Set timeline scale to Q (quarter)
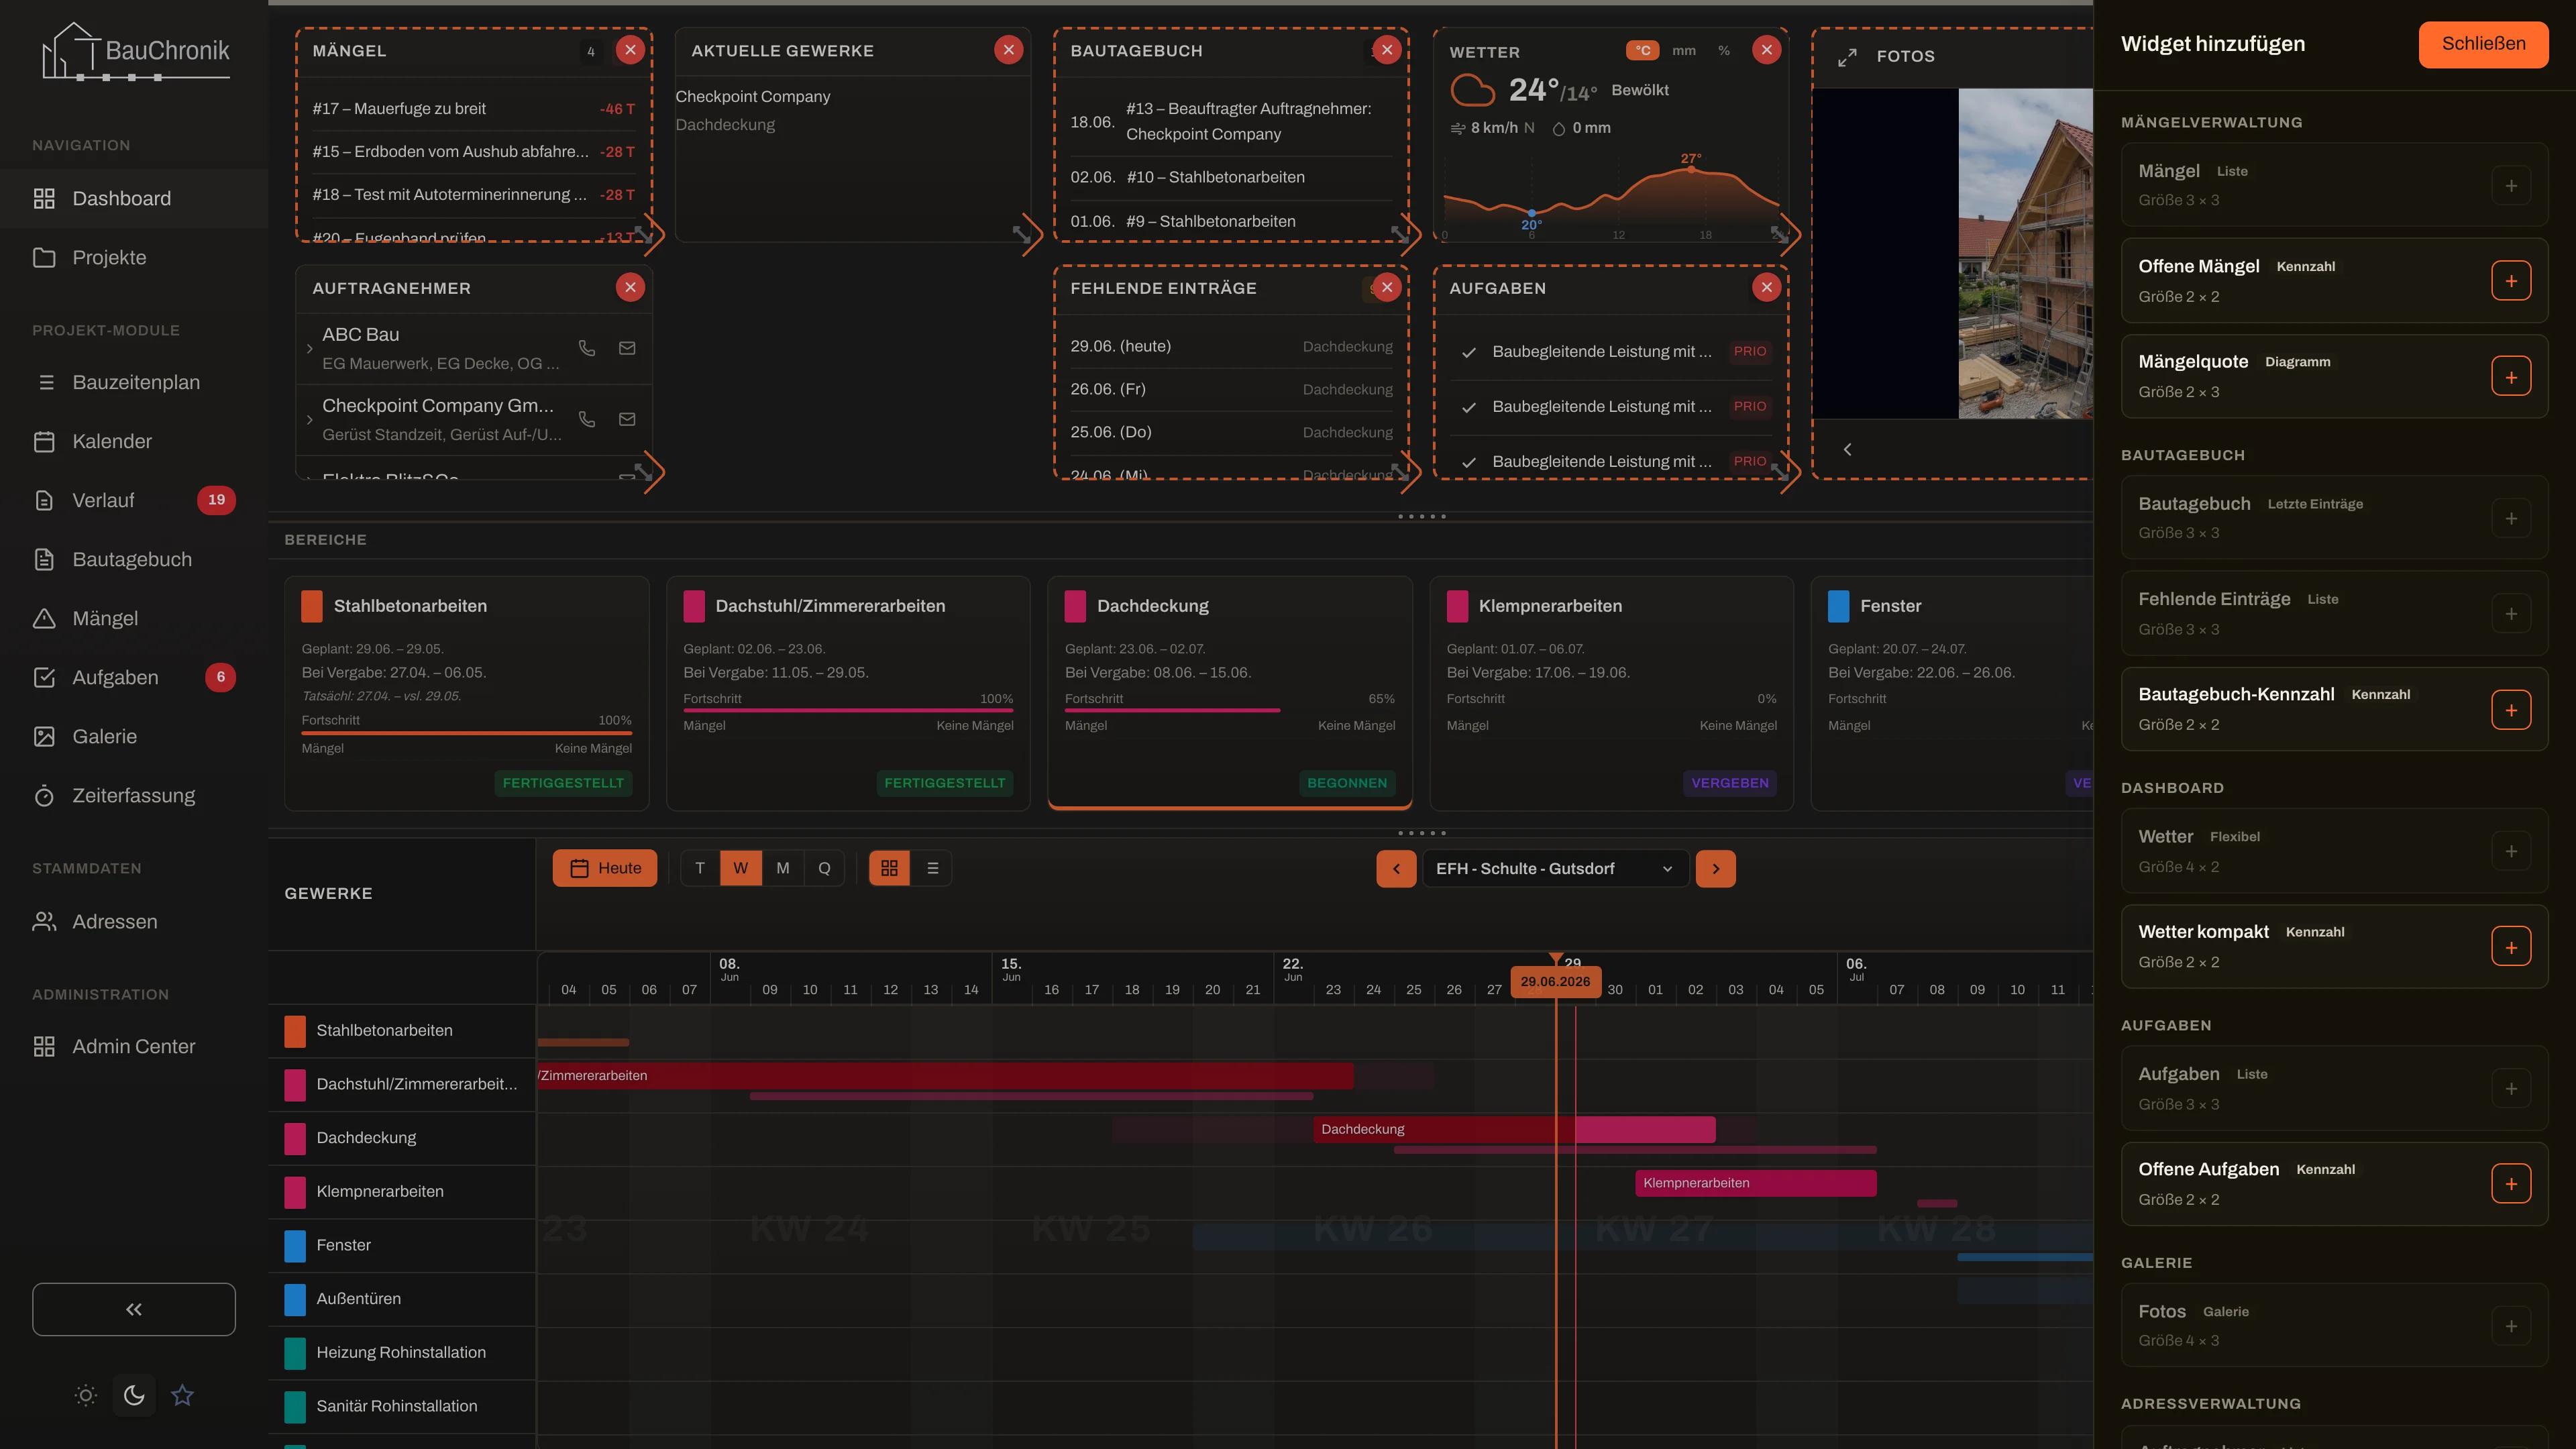This screenshot has width=2576, height=1449. click(x=824, y=868)
